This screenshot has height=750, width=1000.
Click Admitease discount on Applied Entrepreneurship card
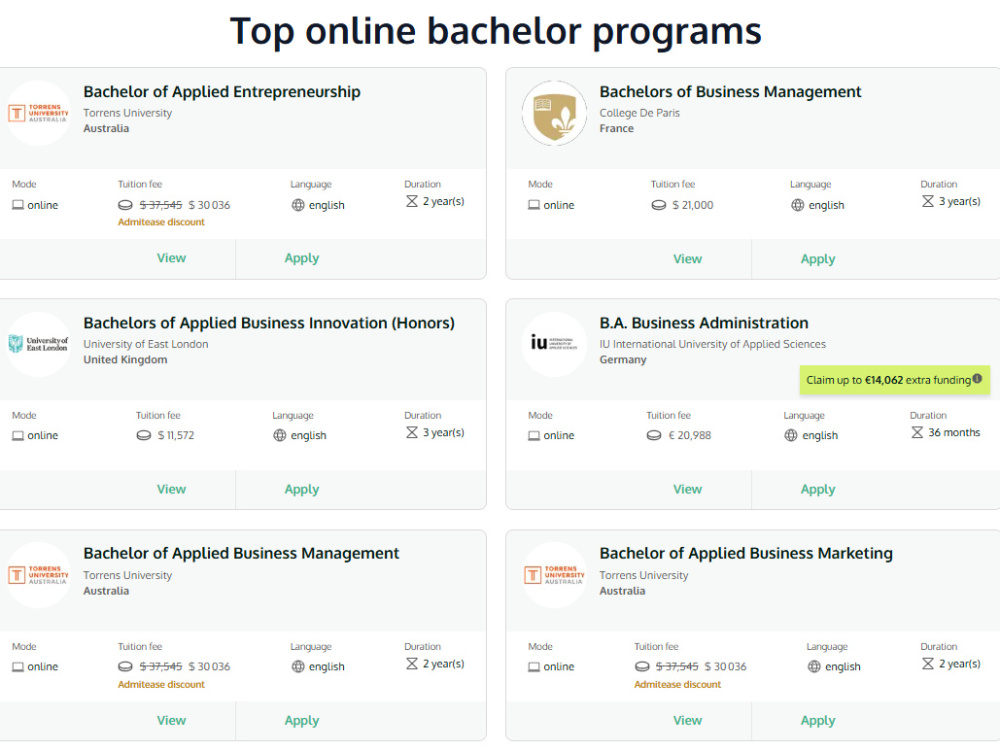pos(161,222)
